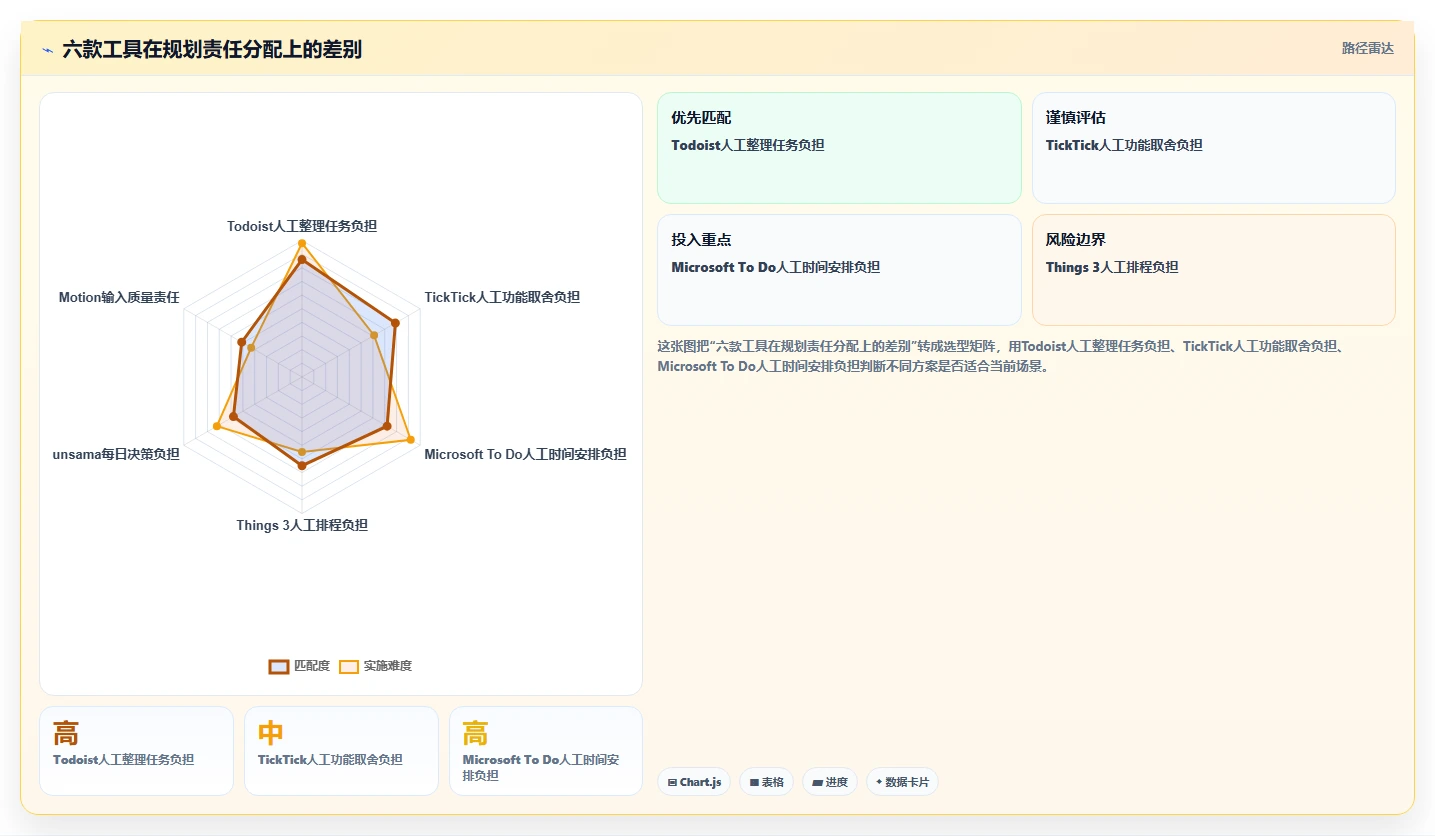The height and width of the screenshot is (836, 1435).
Task: Click orange 实施难度 point on Motion axis
Action: point(251,348)
